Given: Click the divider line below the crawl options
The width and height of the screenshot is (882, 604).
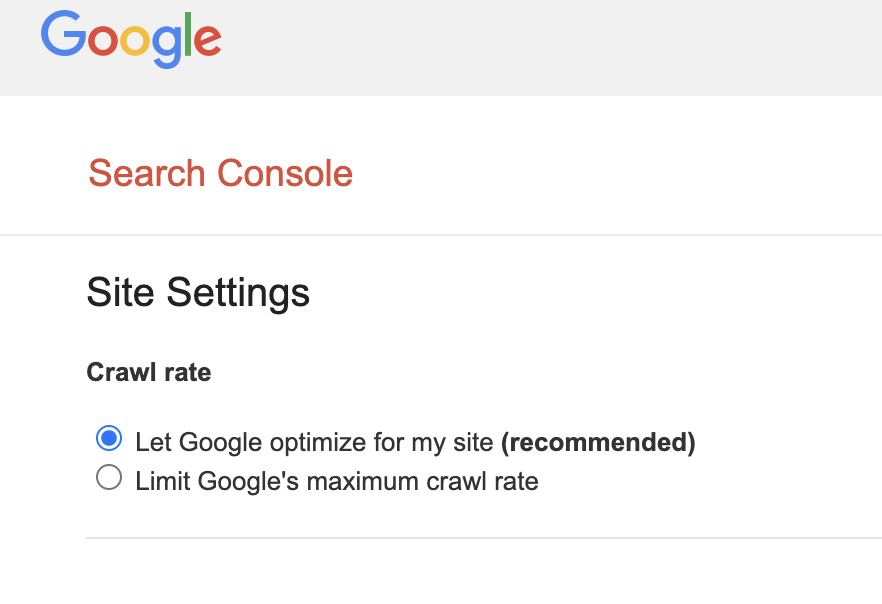Looking at the screenshot, I should pos(484,538).
